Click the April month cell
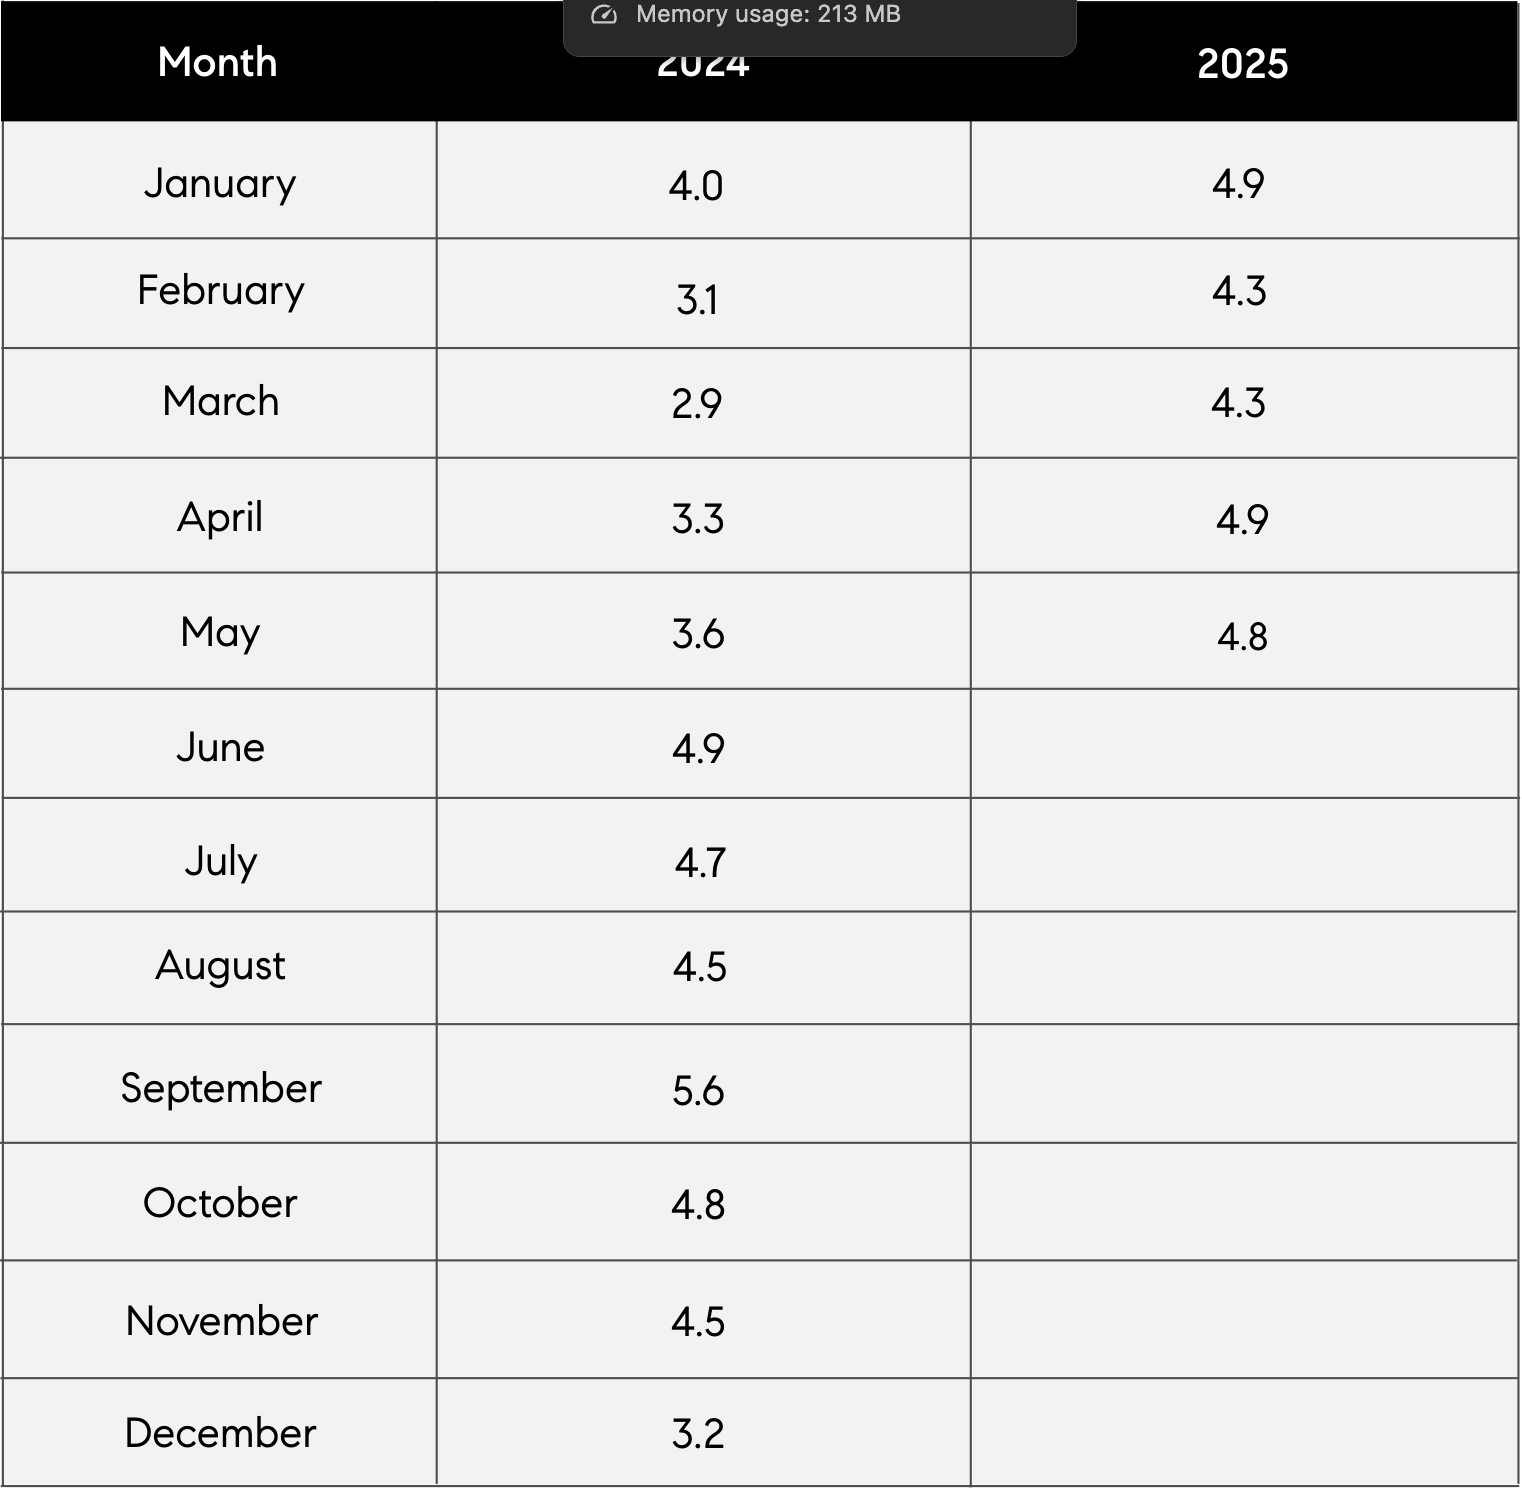Image resolution: width=1522 pixels, height=1490 pixels. pyautogui.click(x=219, y=516)
